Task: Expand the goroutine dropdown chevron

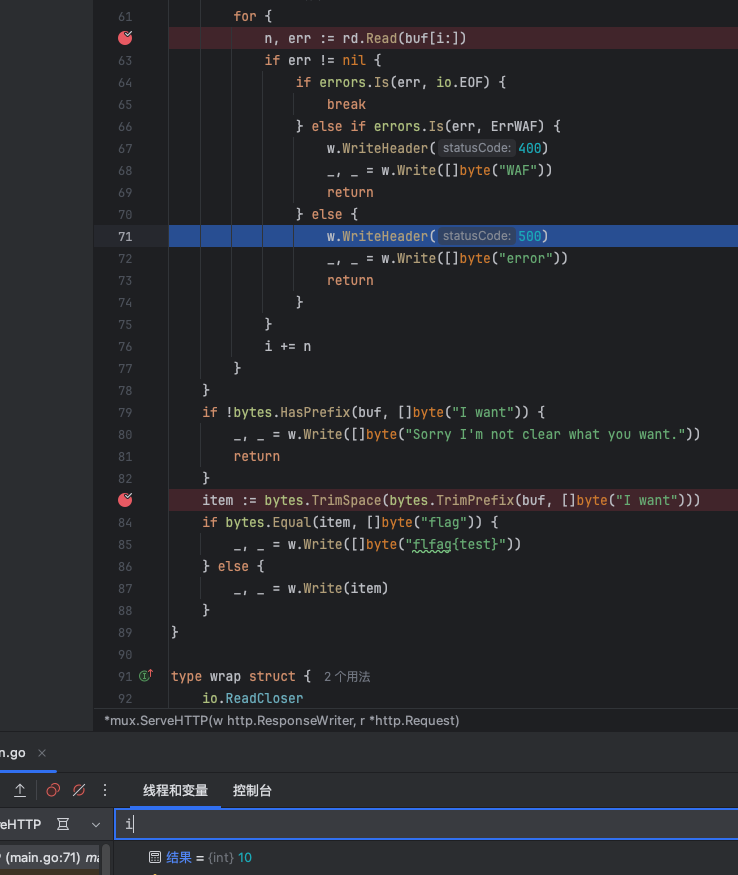Action: (96, 824)
